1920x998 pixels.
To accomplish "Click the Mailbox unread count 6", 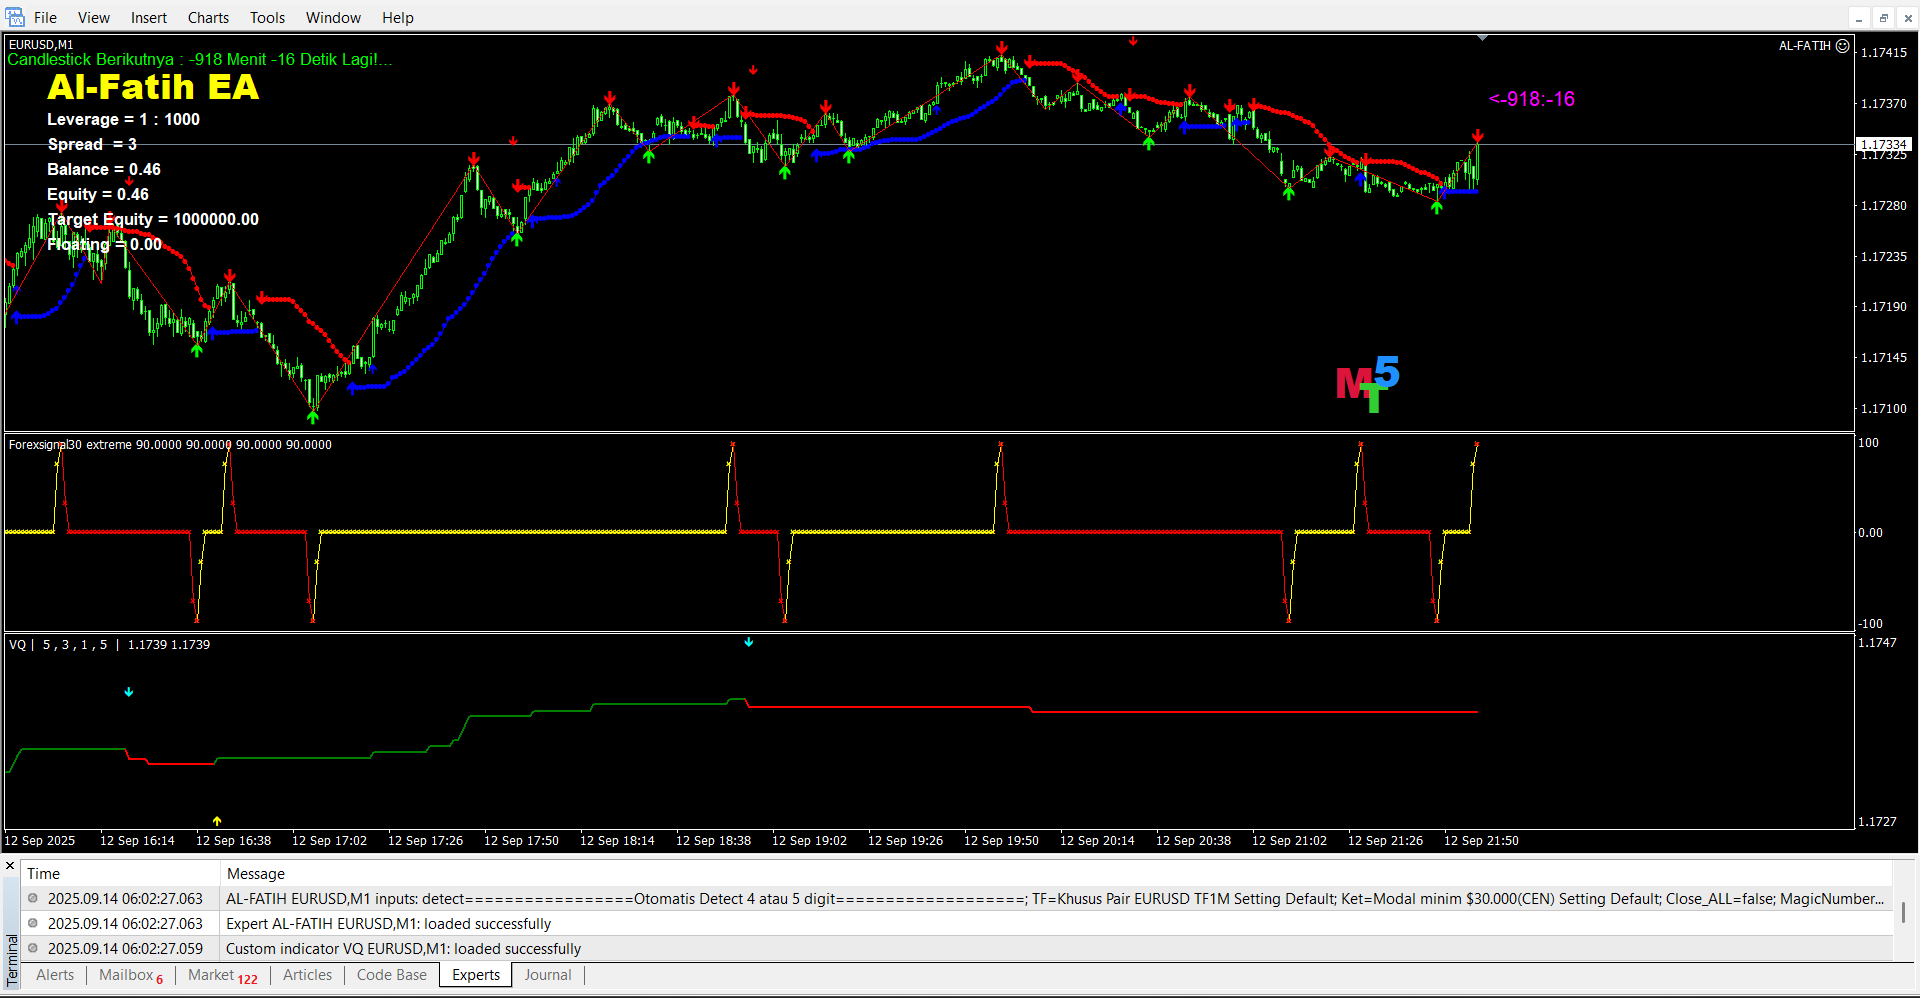I will (x=160, y=980).
